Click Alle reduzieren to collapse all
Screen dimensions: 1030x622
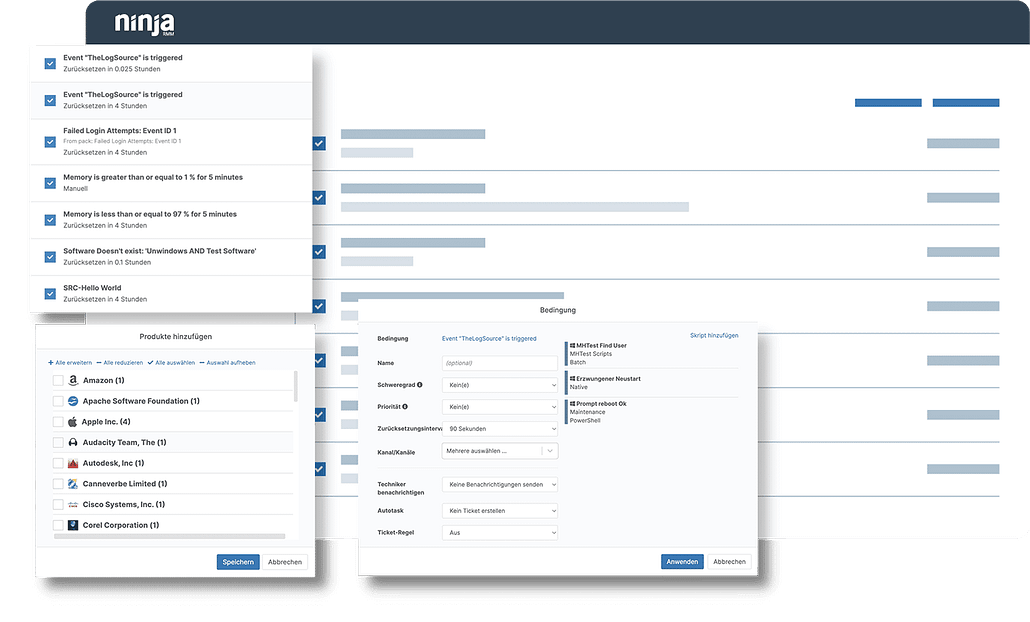pos(120,363)
